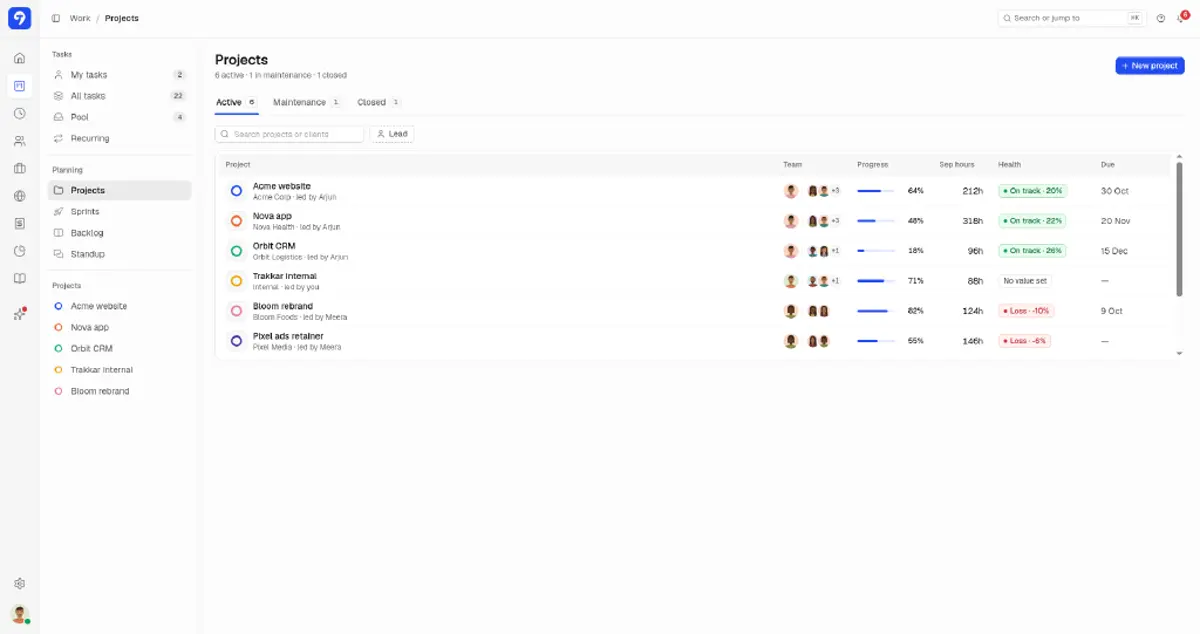Select Projects under Planning

[119, 190]
